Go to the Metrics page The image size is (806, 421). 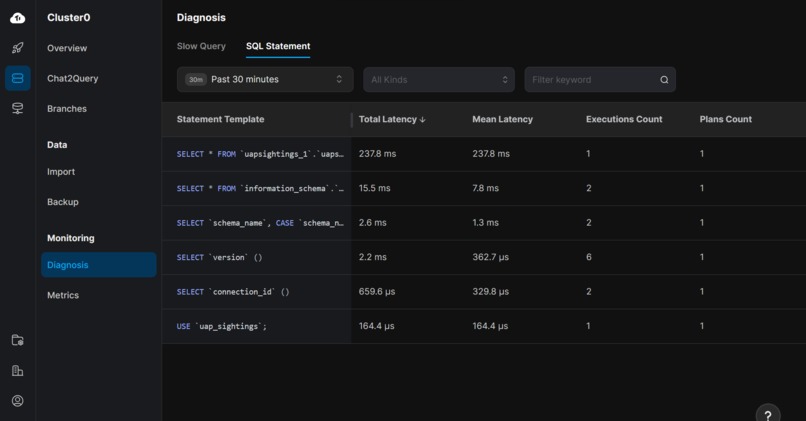[x=63, y=295]
